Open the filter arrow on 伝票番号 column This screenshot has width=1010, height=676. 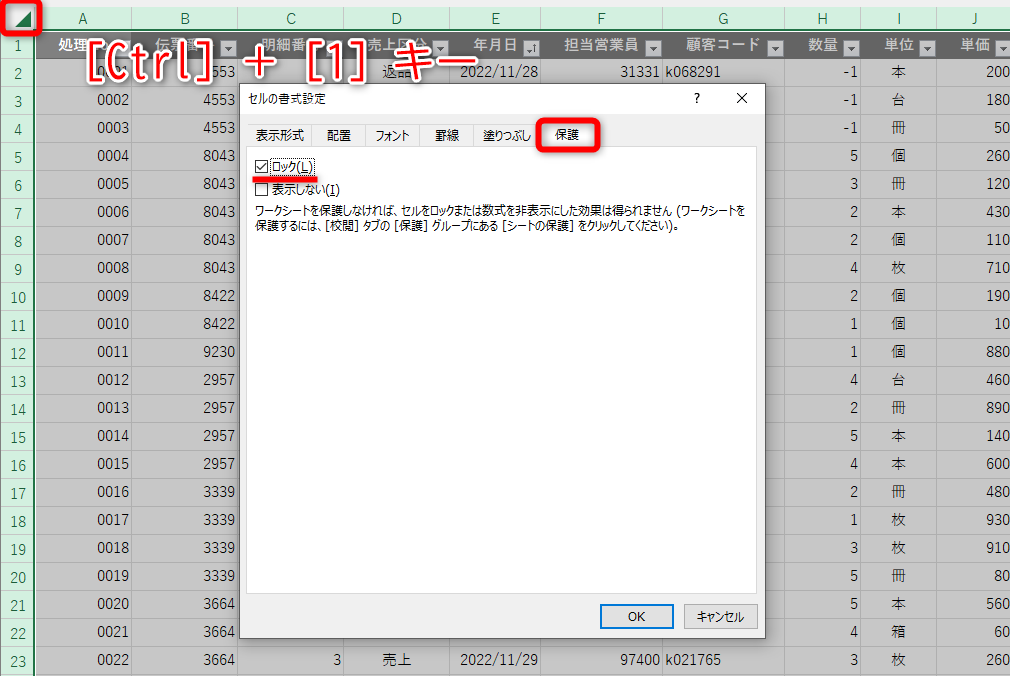(227, 47)
